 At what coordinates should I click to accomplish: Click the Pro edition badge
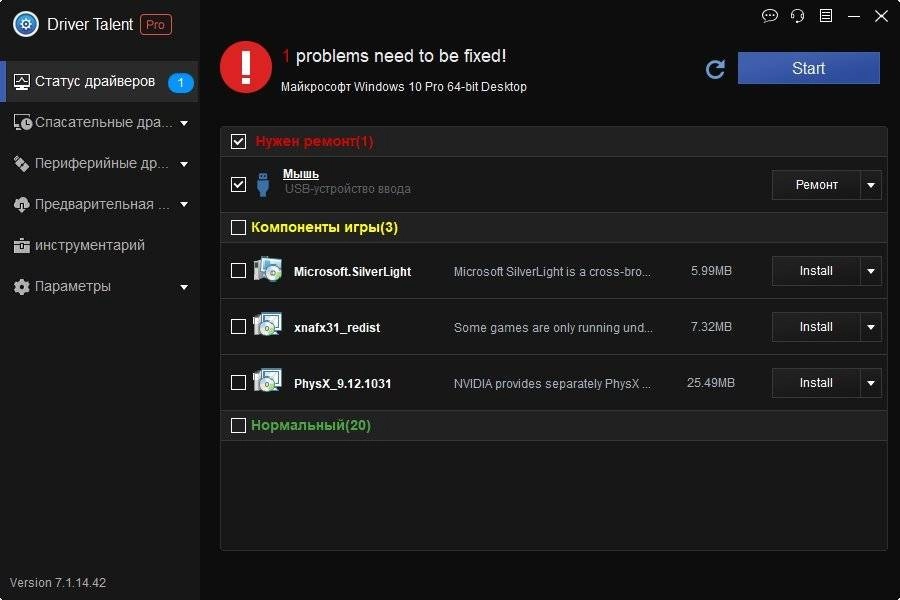click(x=156, y=25)
